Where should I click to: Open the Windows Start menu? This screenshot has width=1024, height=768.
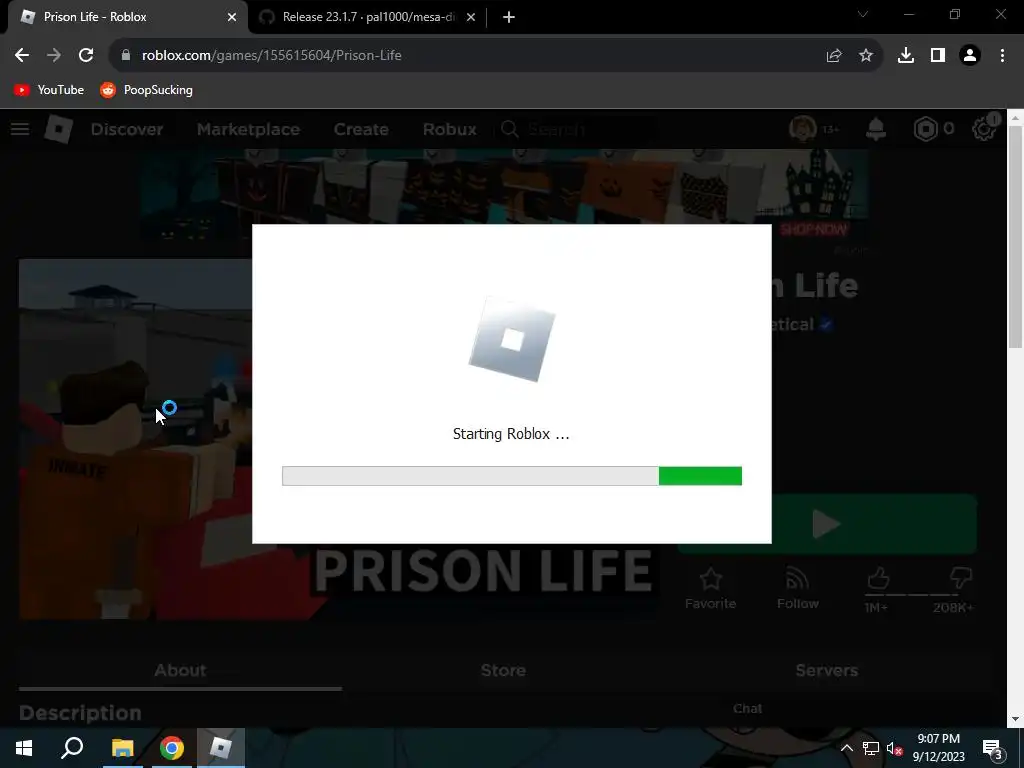[24, 748]
